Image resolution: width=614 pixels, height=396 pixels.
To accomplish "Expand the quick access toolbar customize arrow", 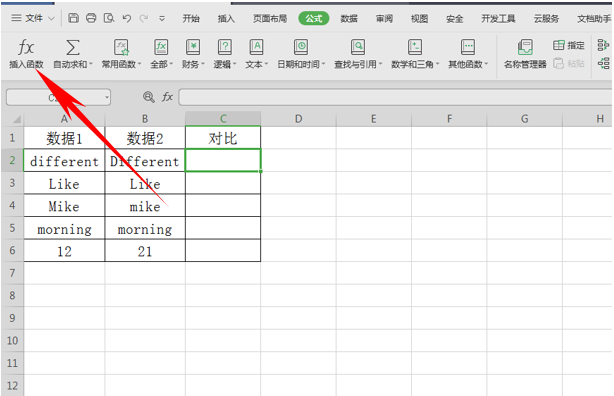I will pyautogui.click(x=162, y=18).
